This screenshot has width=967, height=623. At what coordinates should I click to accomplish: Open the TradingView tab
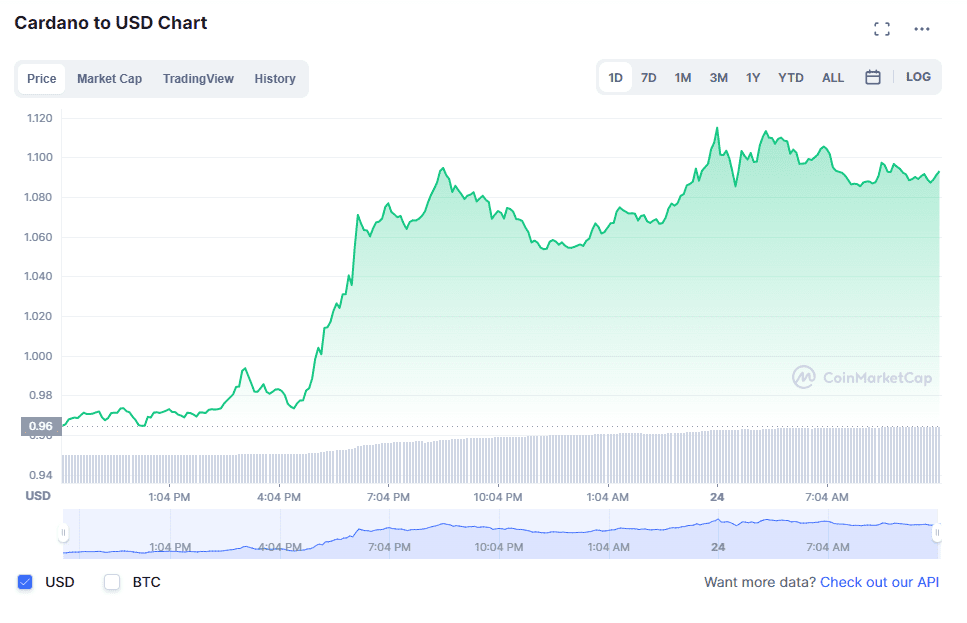coord(198,78)
